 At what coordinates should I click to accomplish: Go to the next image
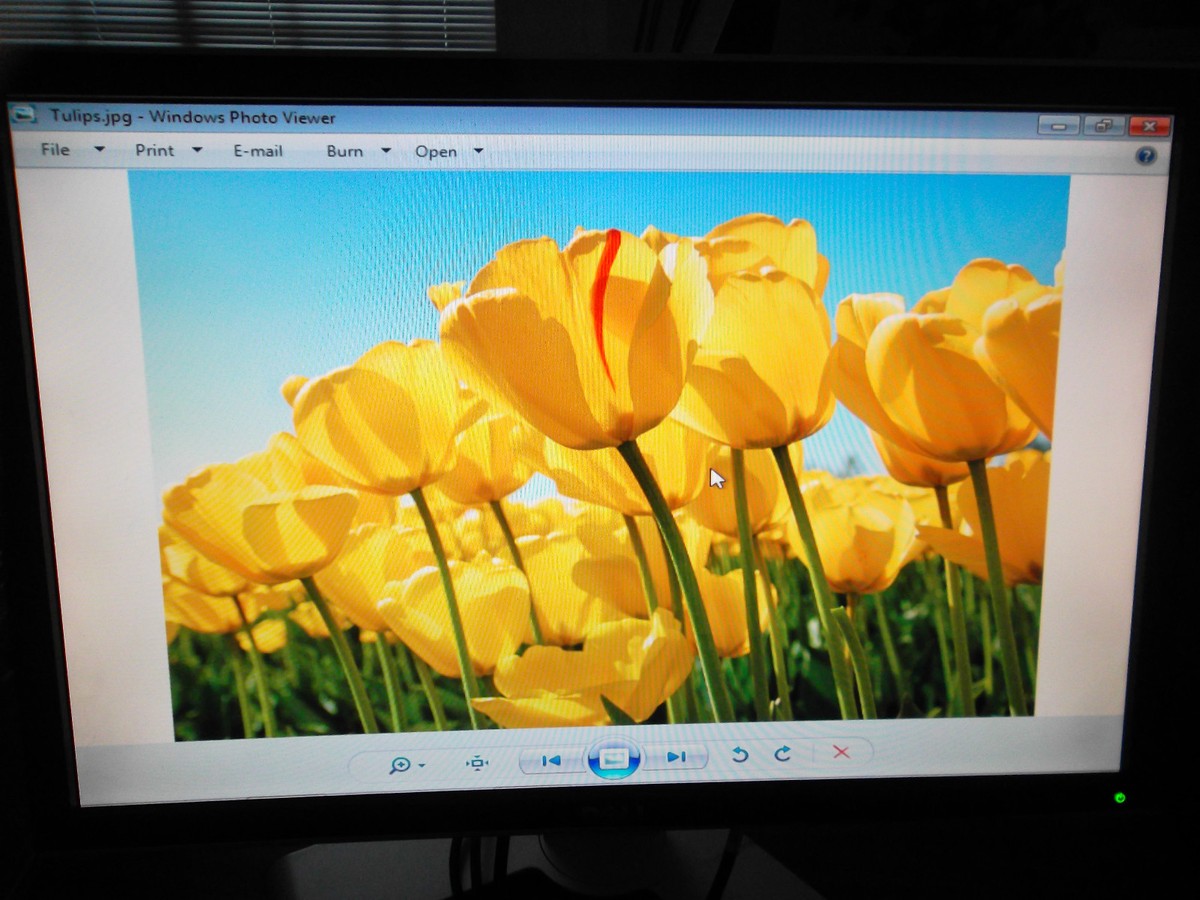click(x=676, y=758)
